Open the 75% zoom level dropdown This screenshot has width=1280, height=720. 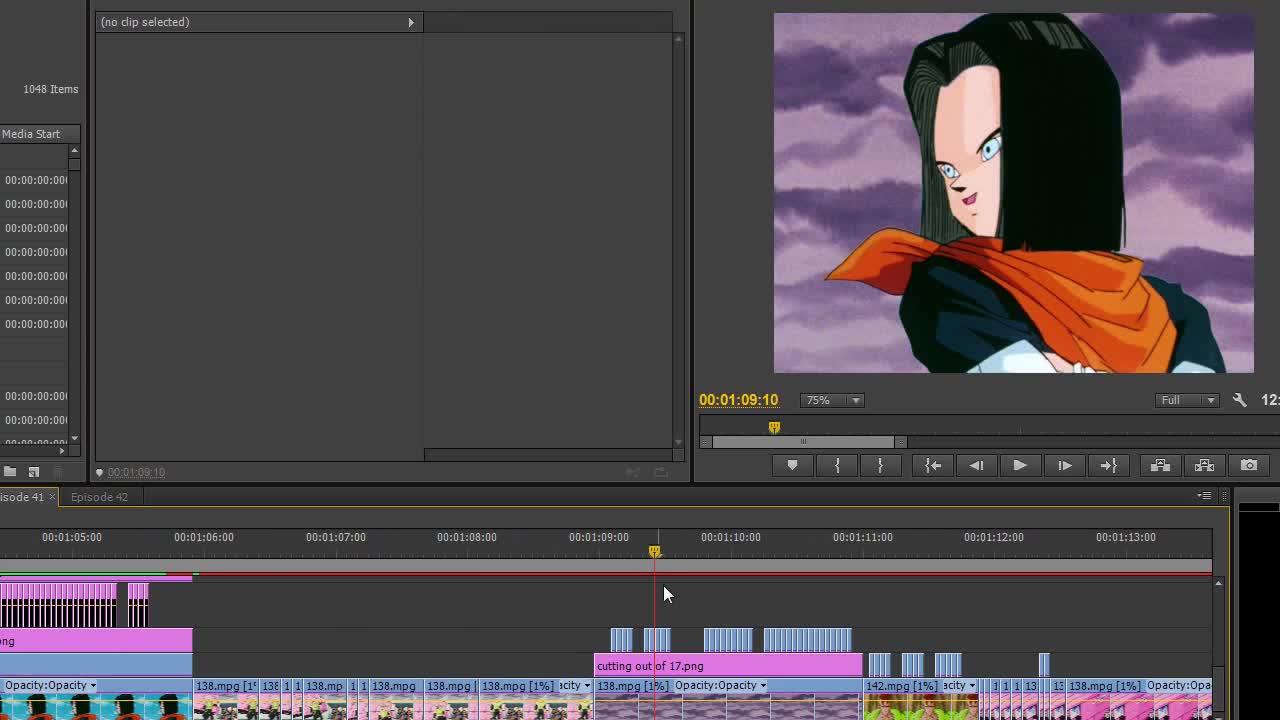coord(833,400)
